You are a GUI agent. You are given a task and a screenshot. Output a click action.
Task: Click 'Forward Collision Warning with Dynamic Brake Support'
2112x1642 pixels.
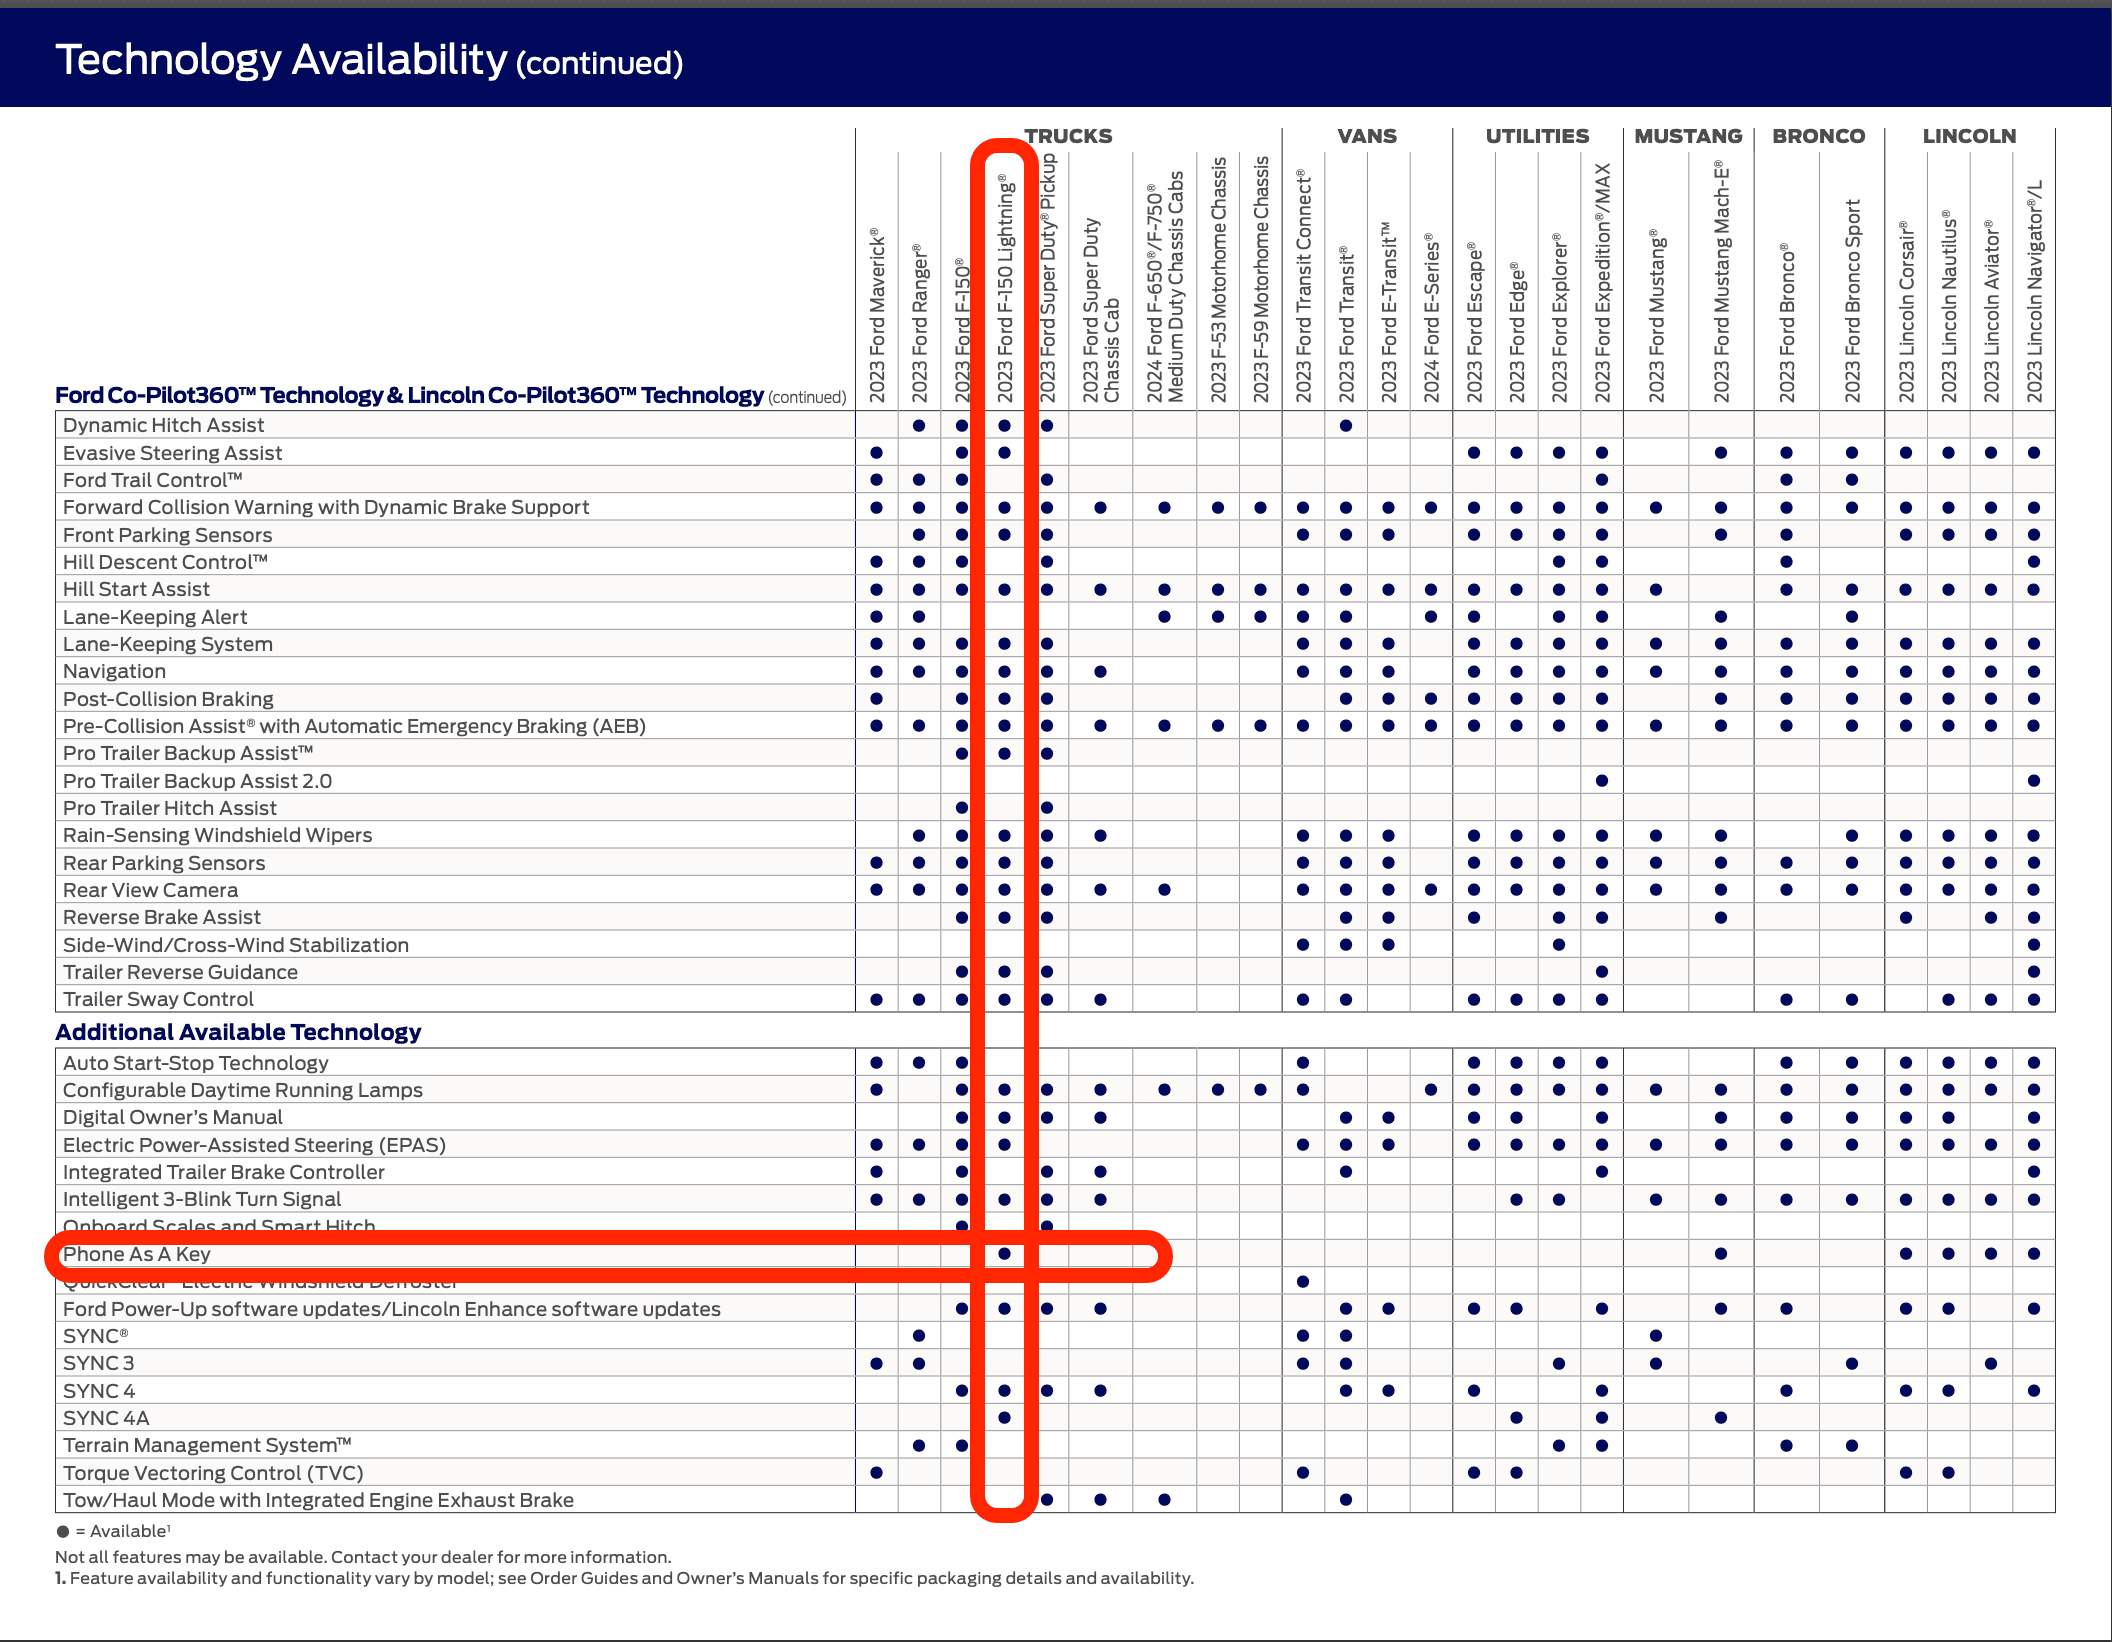(x=326, y=507)
